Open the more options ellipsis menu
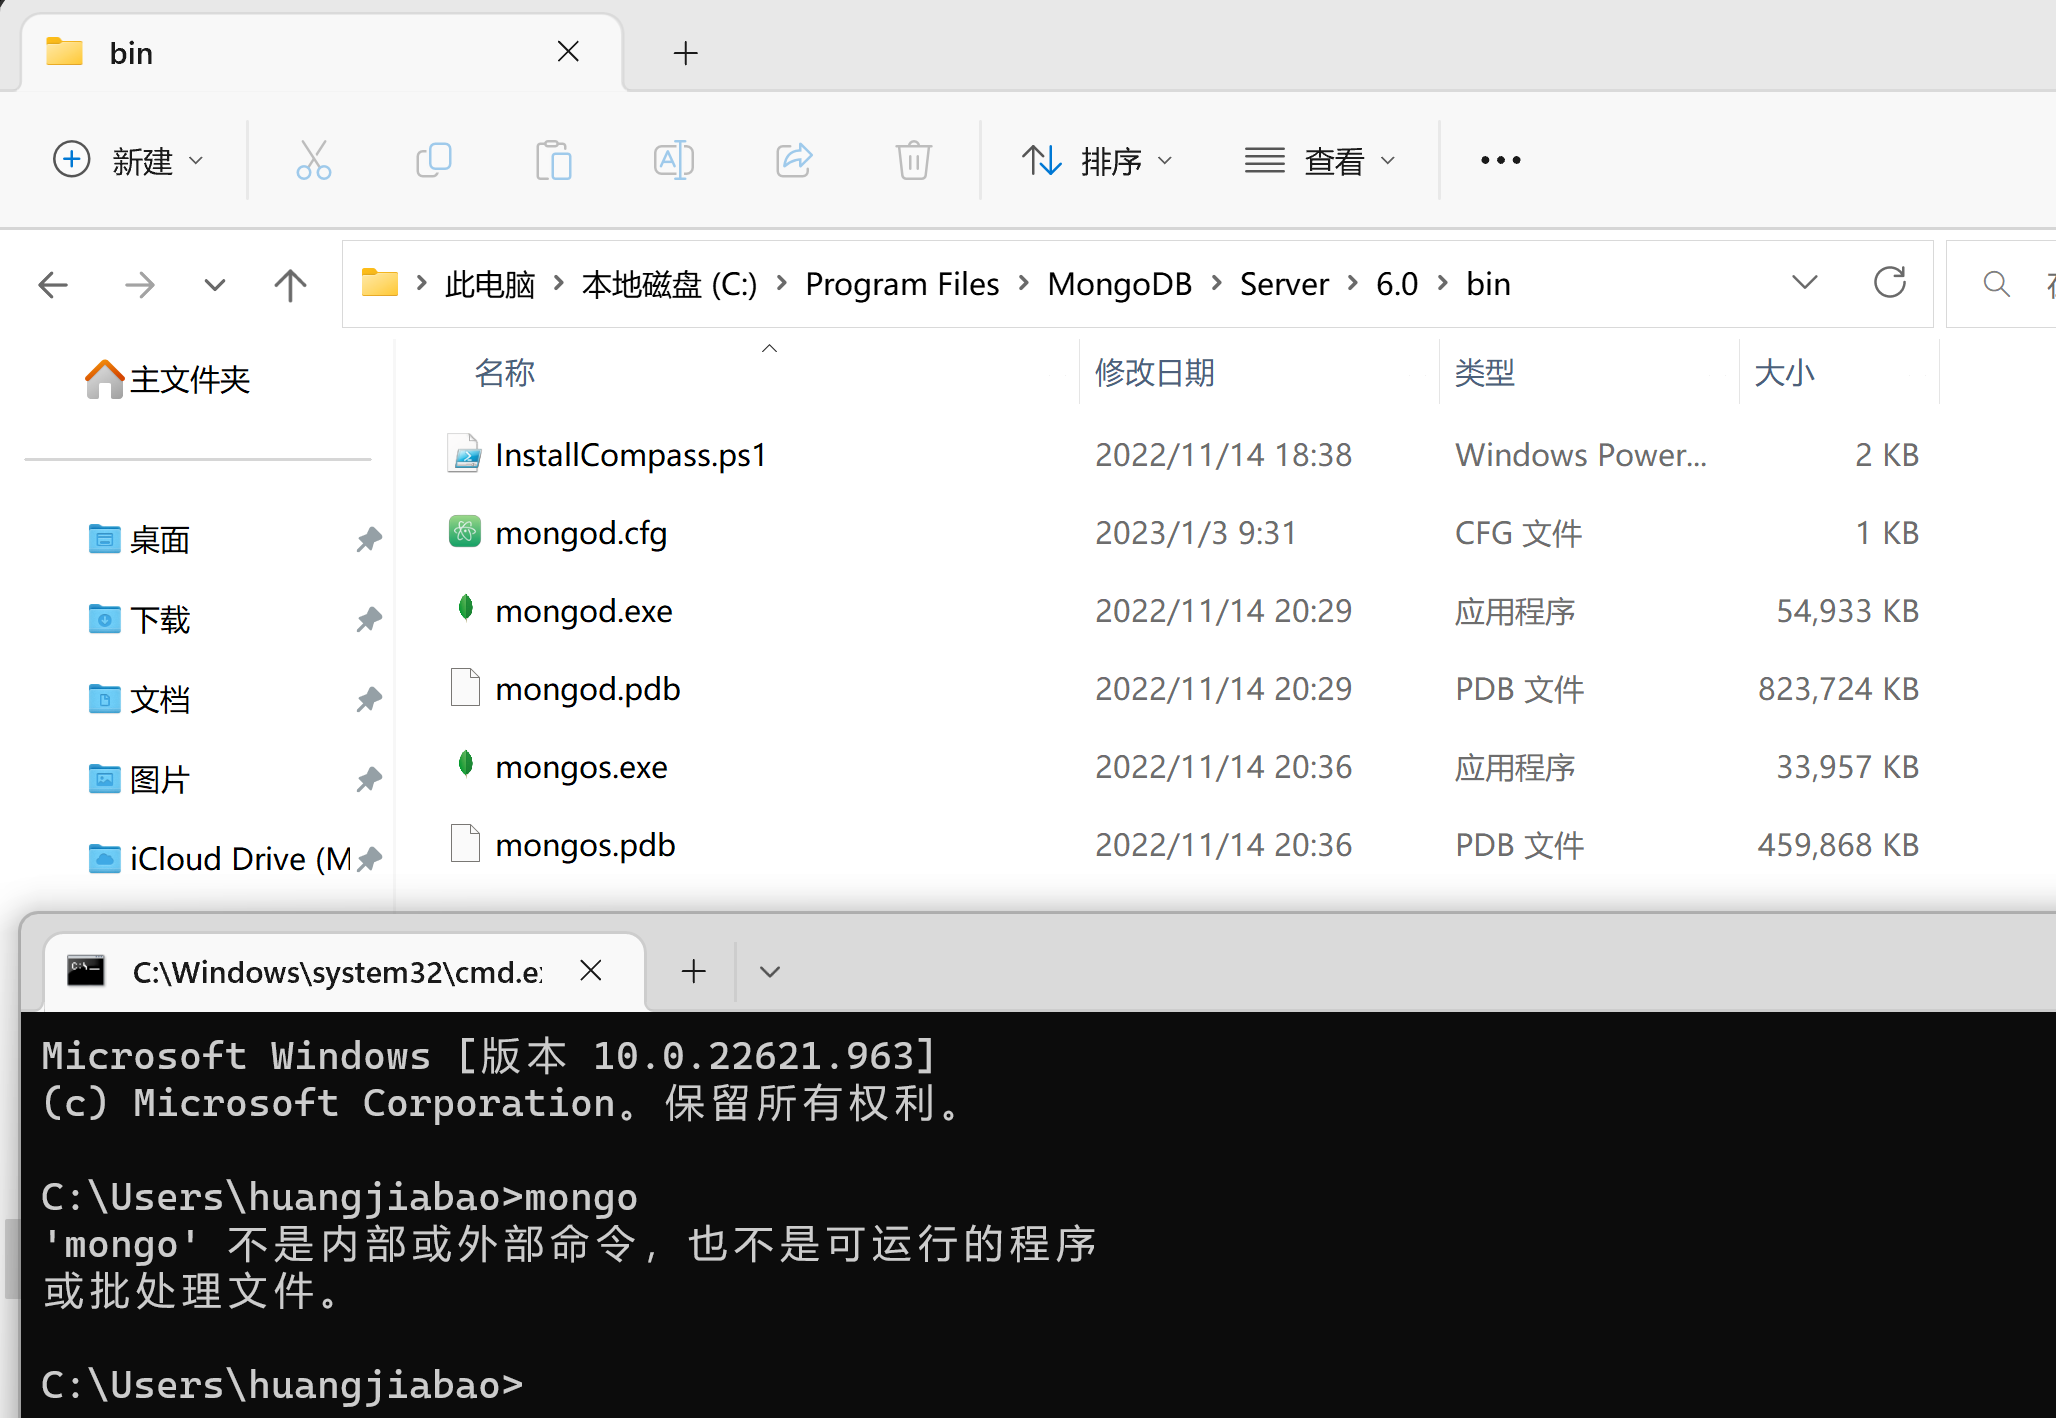 [x=1501, y=160]
